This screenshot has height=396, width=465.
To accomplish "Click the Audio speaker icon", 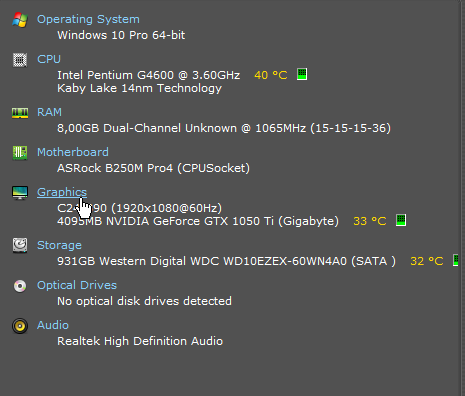I will pos(20,326).
